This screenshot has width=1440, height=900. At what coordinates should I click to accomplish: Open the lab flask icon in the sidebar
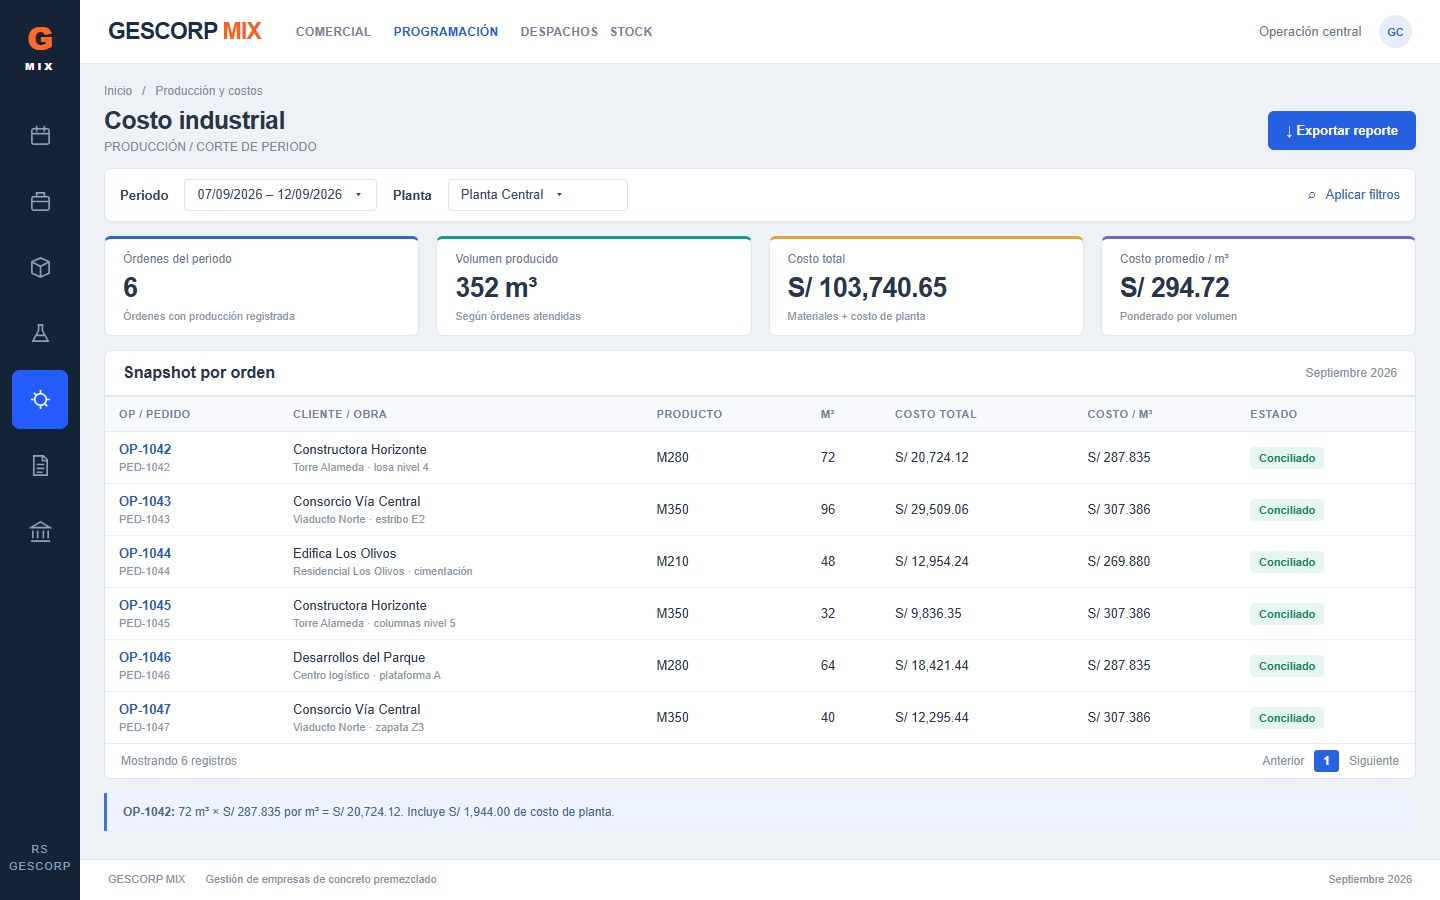pyautogui.click(x=40, y=333)
